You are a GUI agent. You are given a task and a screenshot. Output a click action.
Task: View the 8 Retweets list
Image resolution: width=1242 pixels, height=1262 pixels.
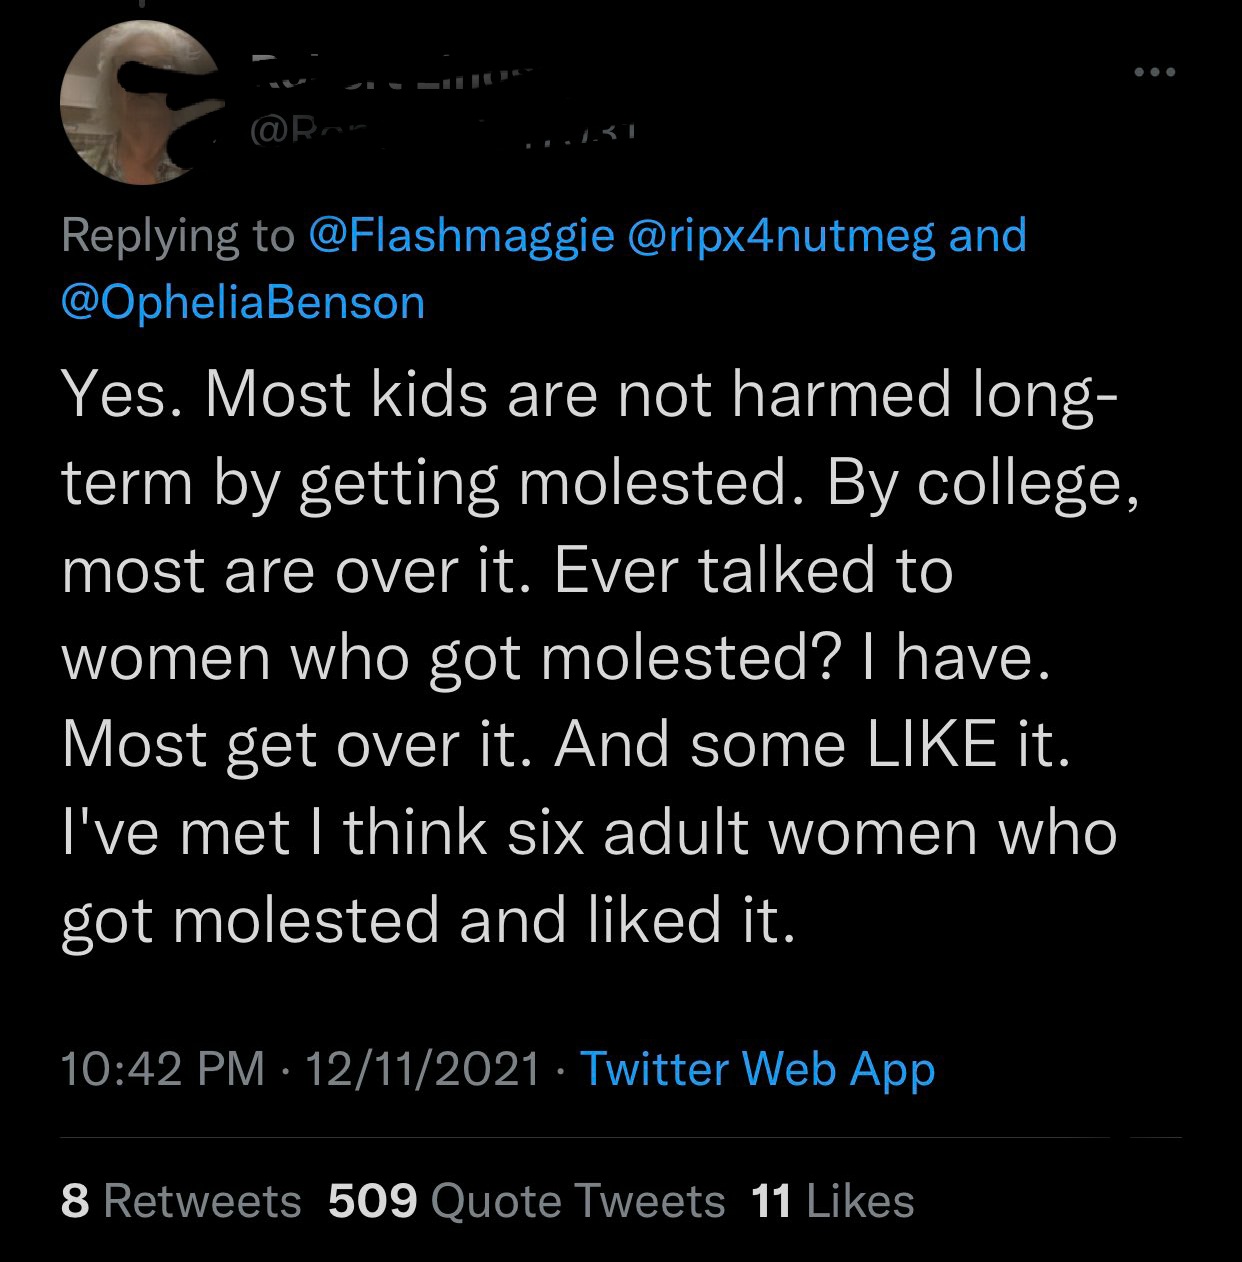point(181,1201)
